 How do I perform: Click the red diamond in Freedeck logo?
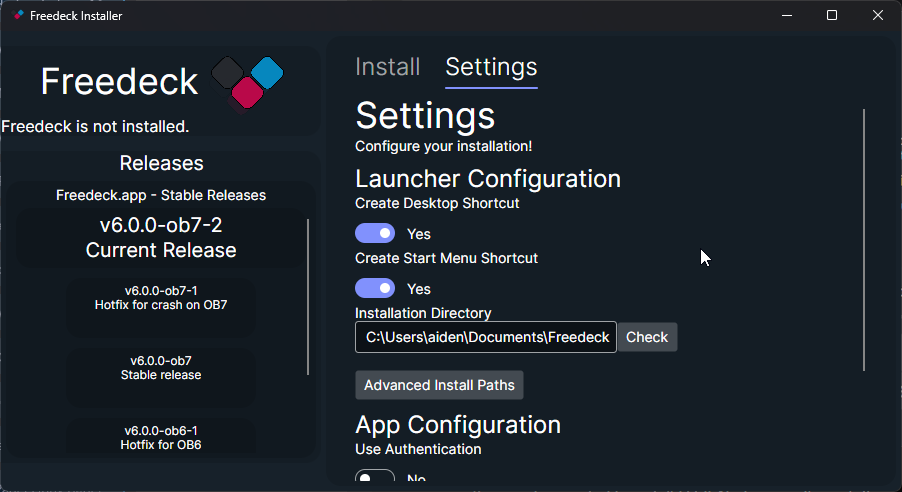pos(247,93)
